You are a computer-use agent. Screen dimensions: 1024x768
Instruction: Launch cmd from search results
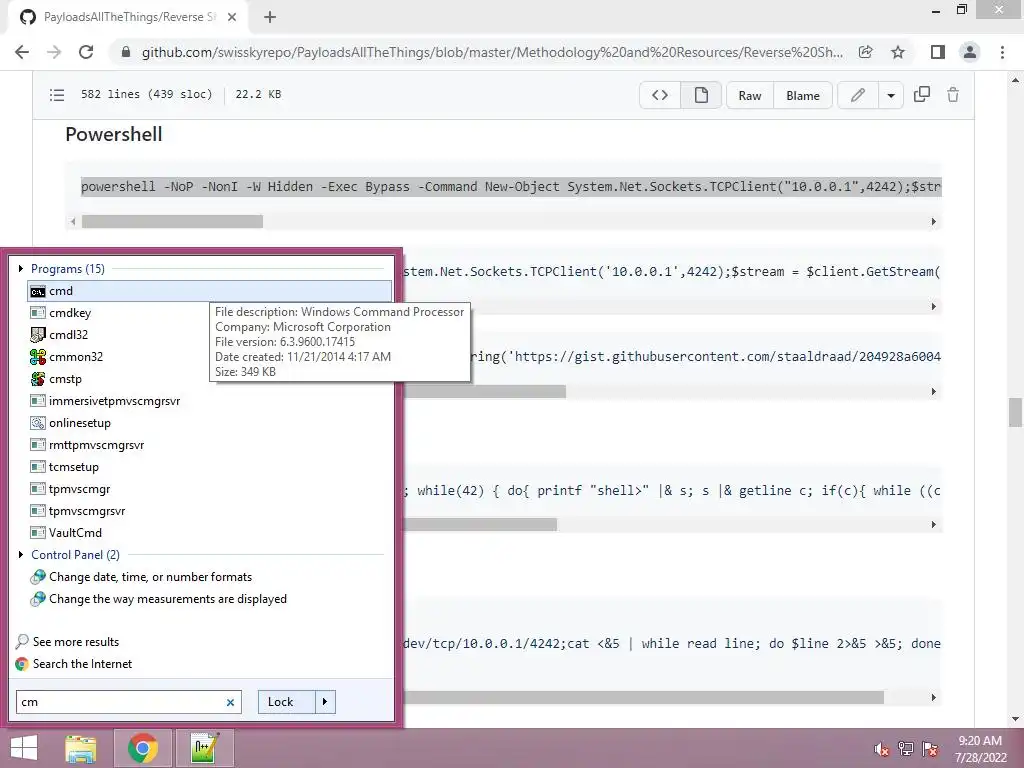coord(210,291)
